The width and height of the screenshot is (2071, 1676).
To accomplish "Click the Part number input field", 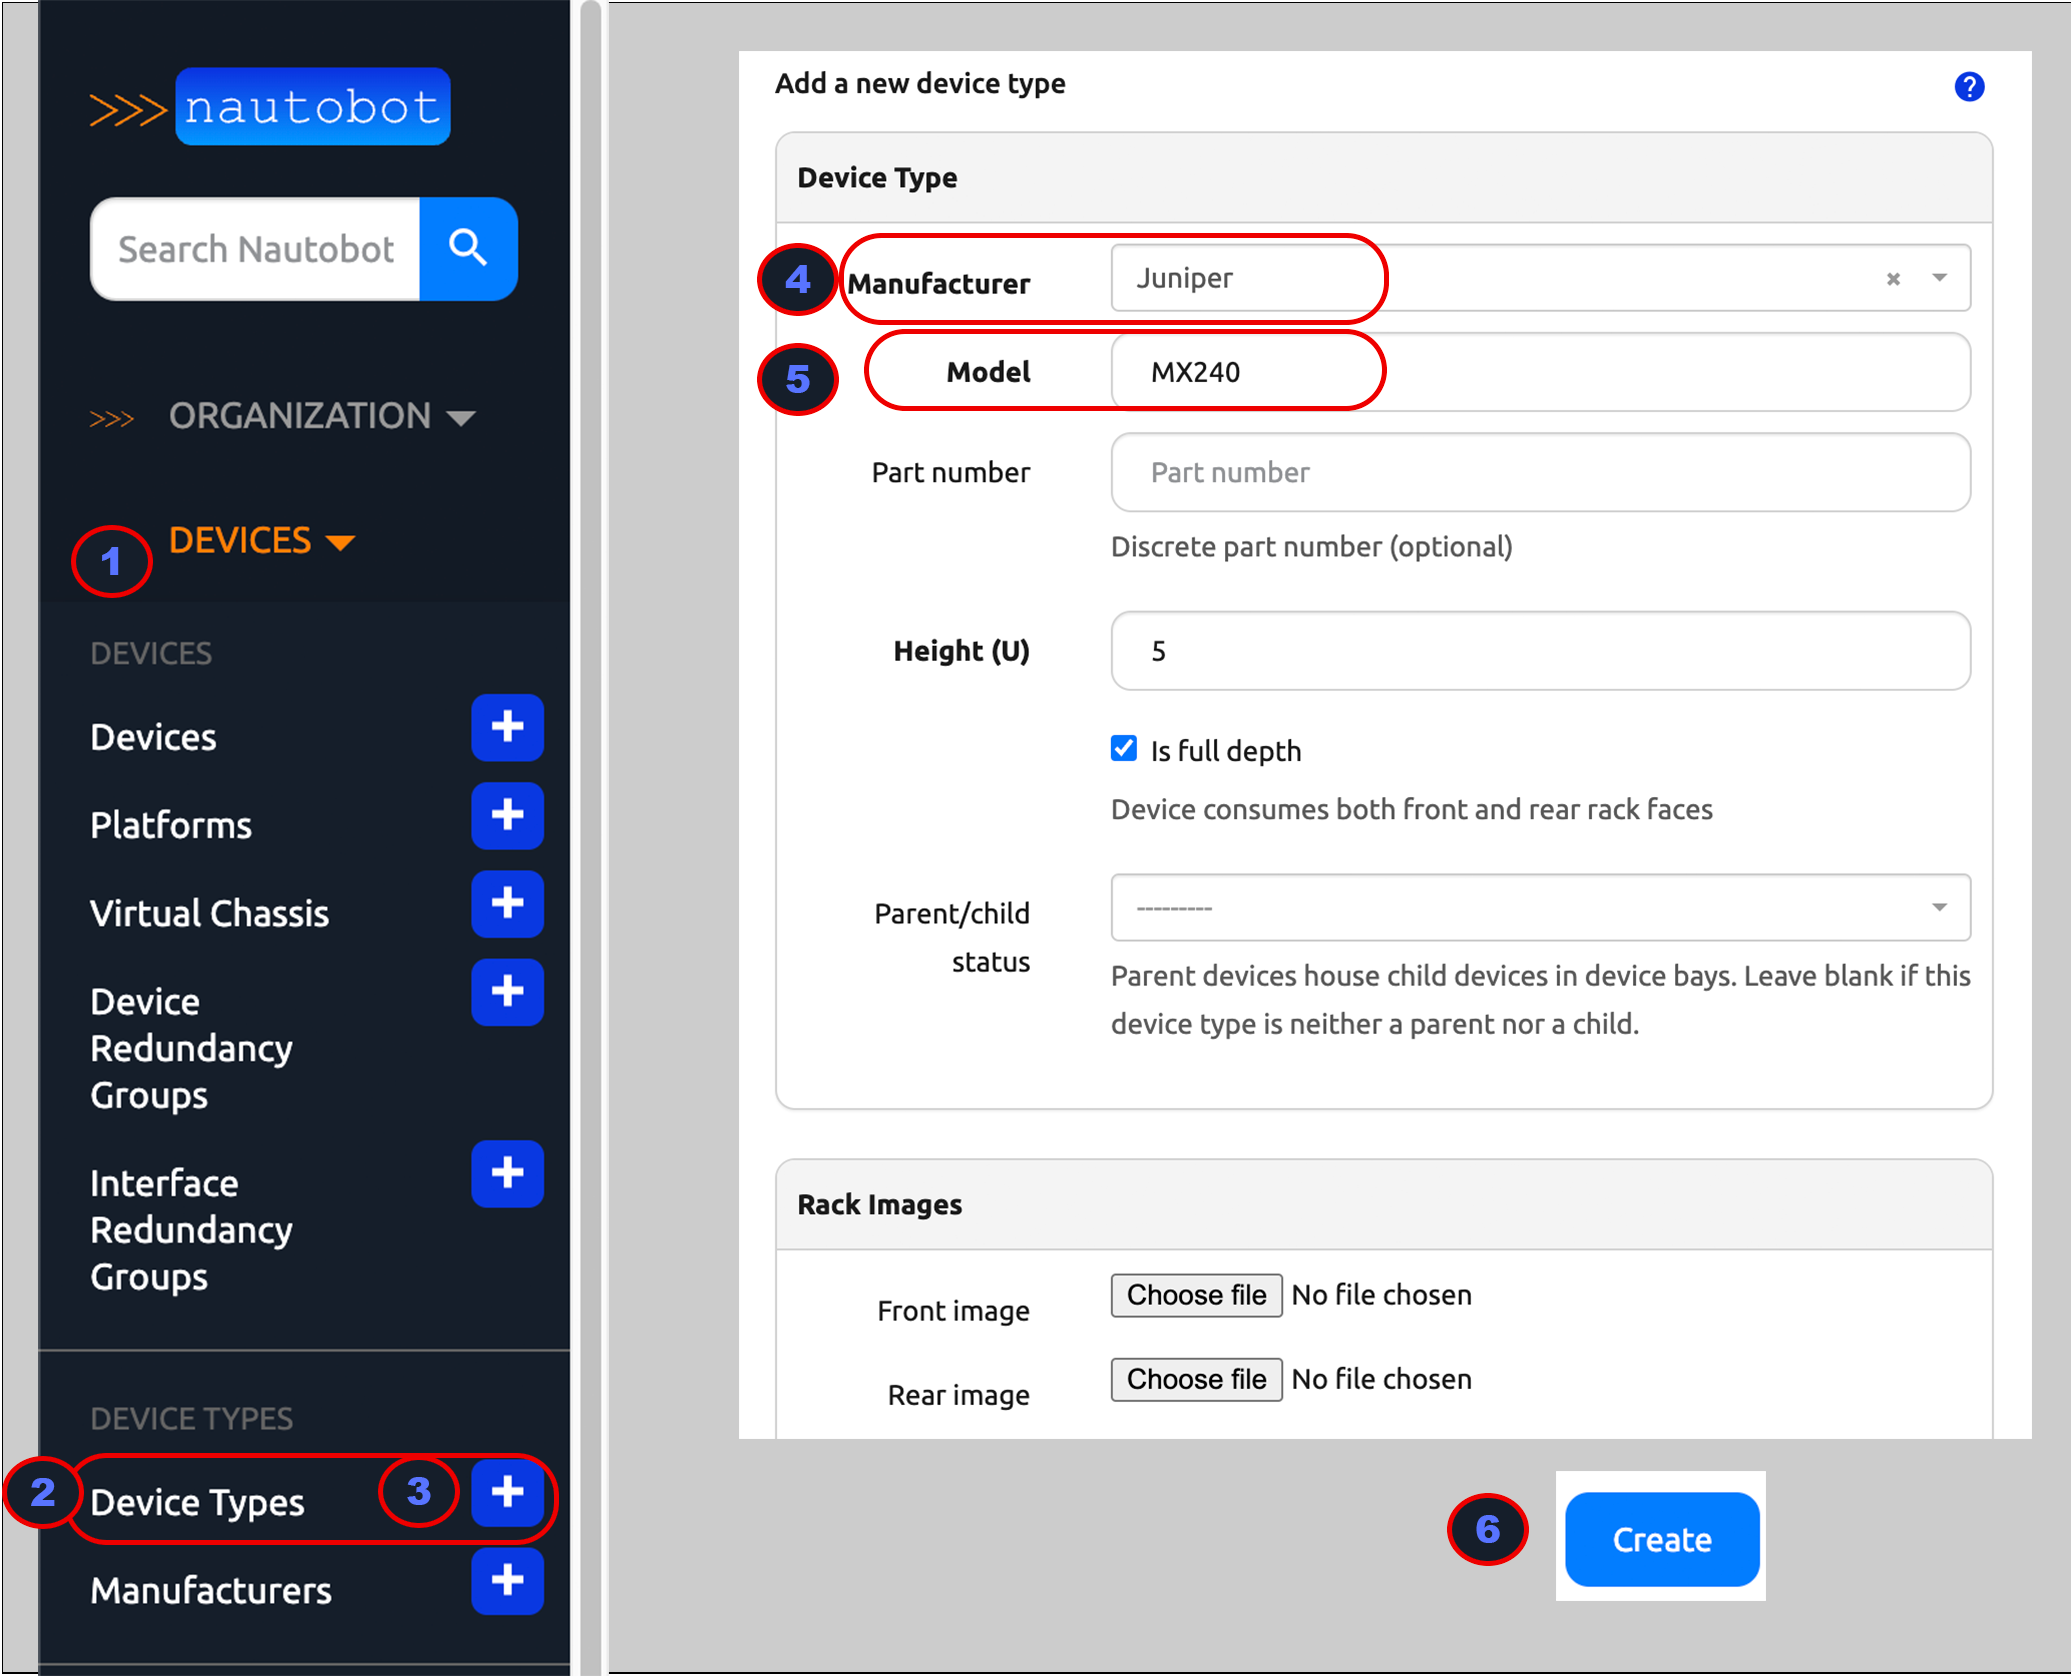I will [1539, 474].
